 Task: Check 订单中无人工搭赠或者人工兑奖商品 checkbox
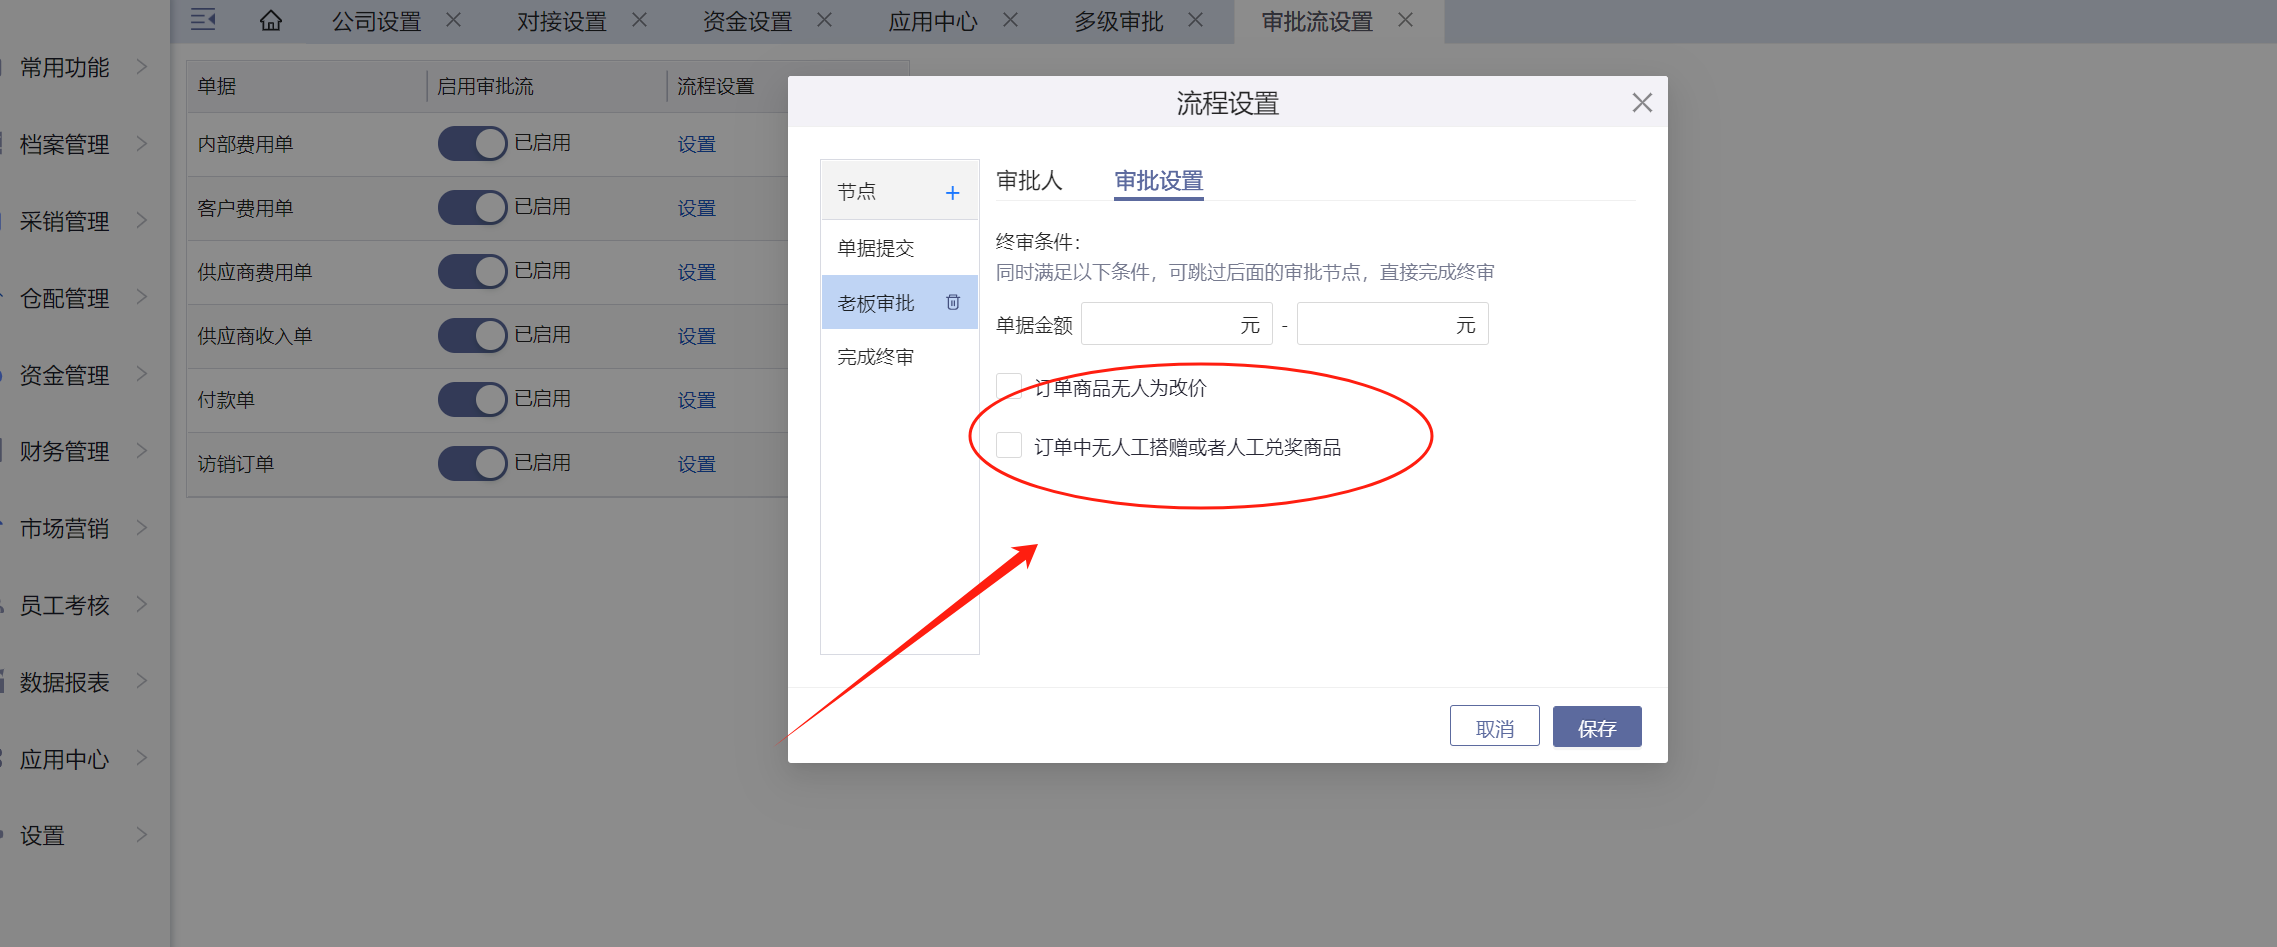pos(1009,446)
